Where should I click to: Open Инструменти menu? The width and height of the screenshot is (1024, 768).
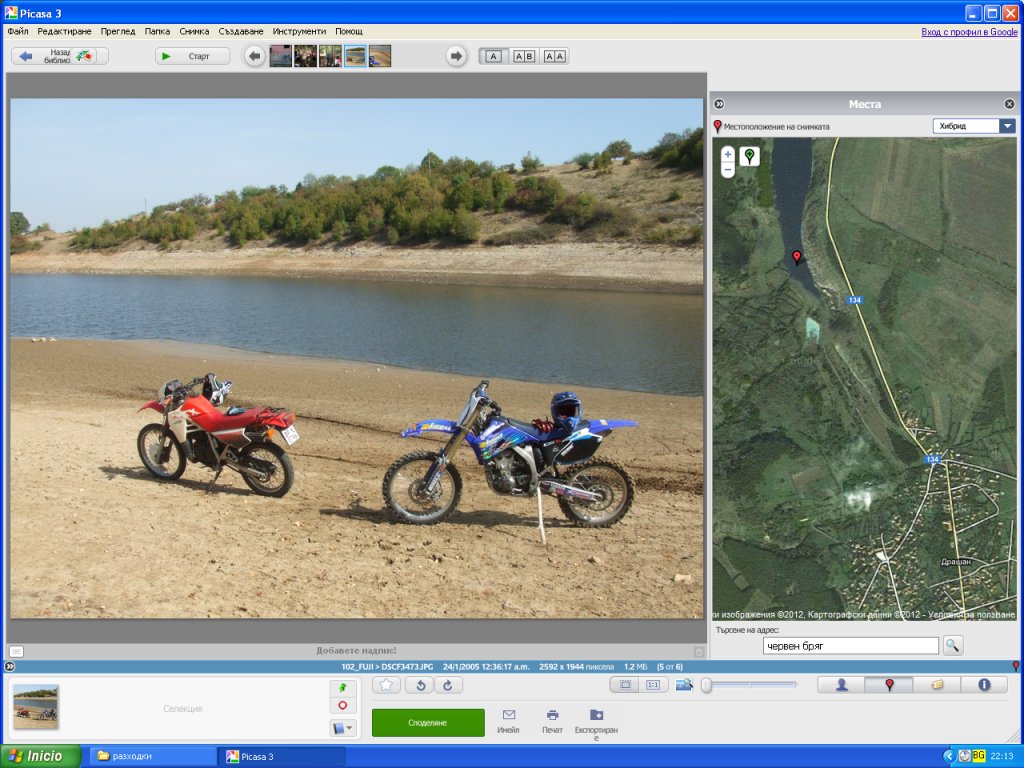pos(299,31)
